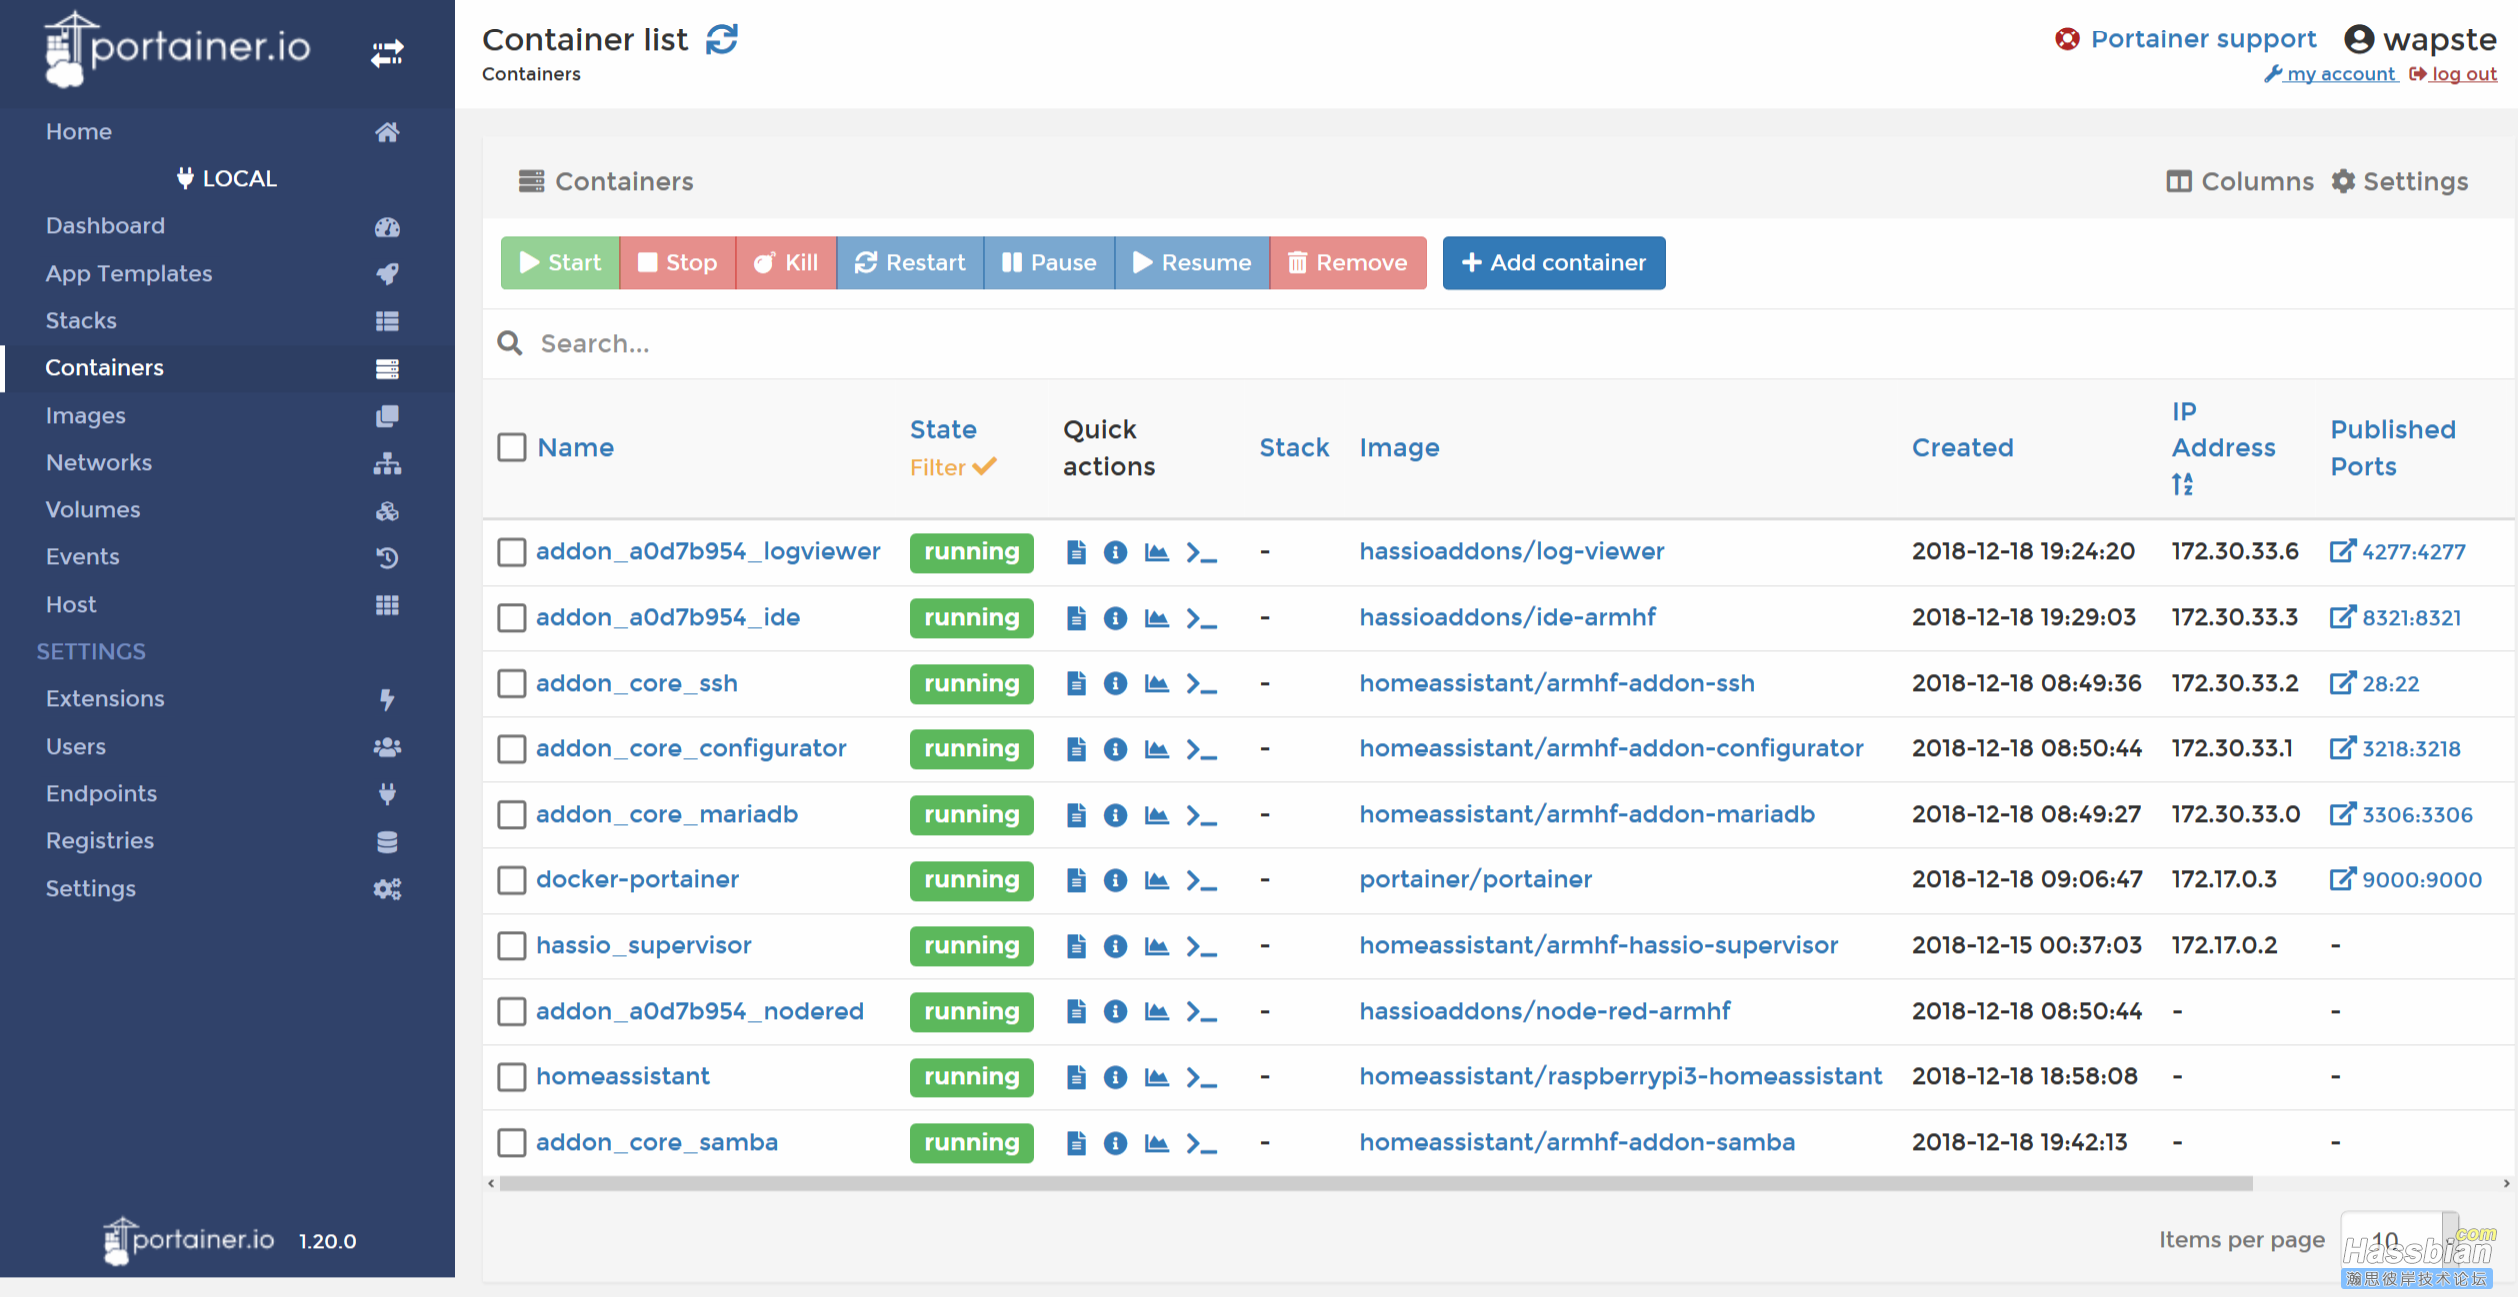
Task: Click the log out link
Action: pos(2454,74)
